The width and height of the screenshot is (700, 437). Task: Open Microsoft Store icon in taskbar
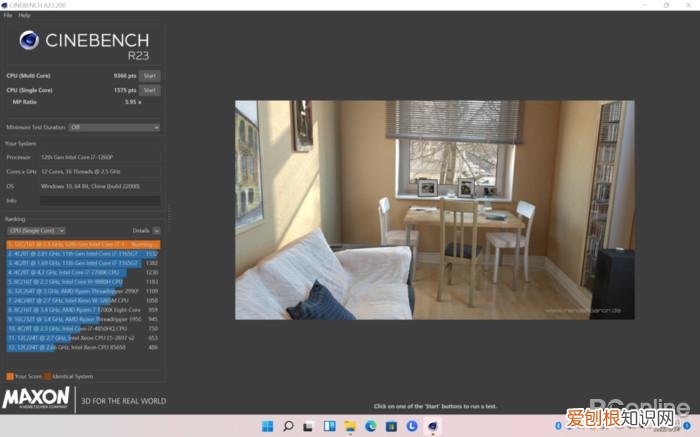391,427
